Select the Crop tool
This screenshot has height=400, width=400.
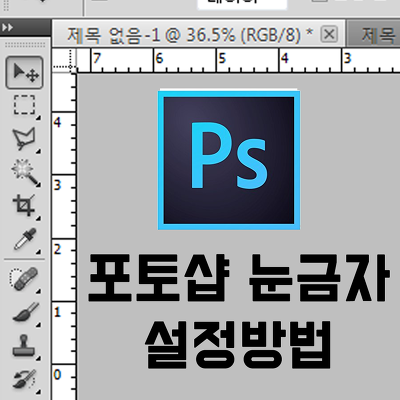coord(24,206)
